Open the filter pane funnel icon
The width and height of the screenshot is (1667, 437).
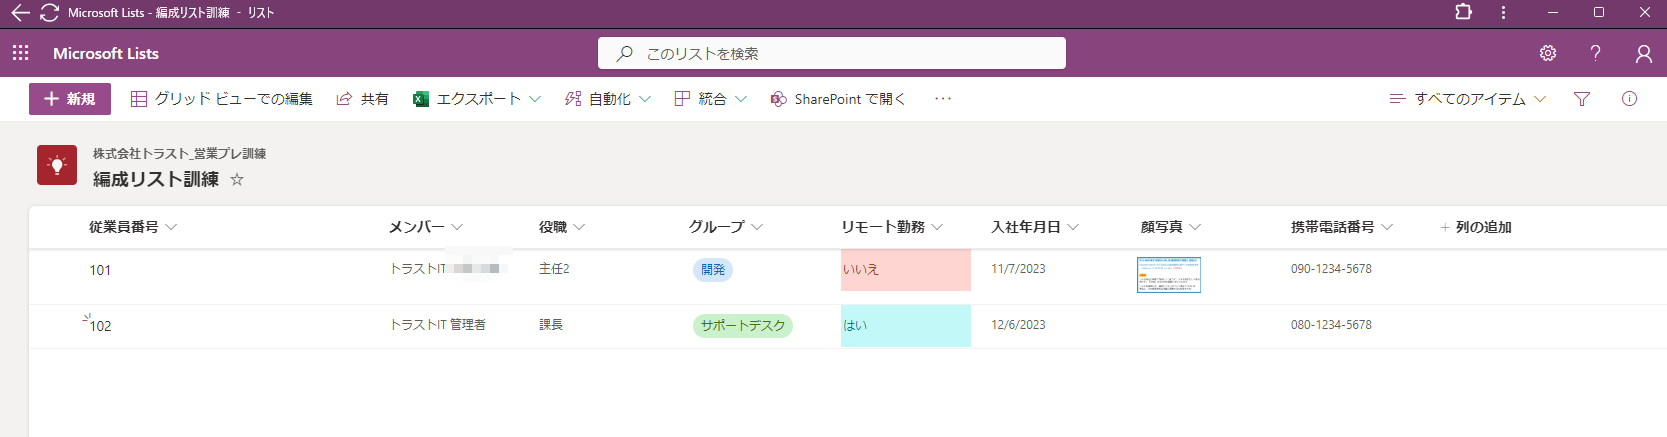coord(1582,99)
